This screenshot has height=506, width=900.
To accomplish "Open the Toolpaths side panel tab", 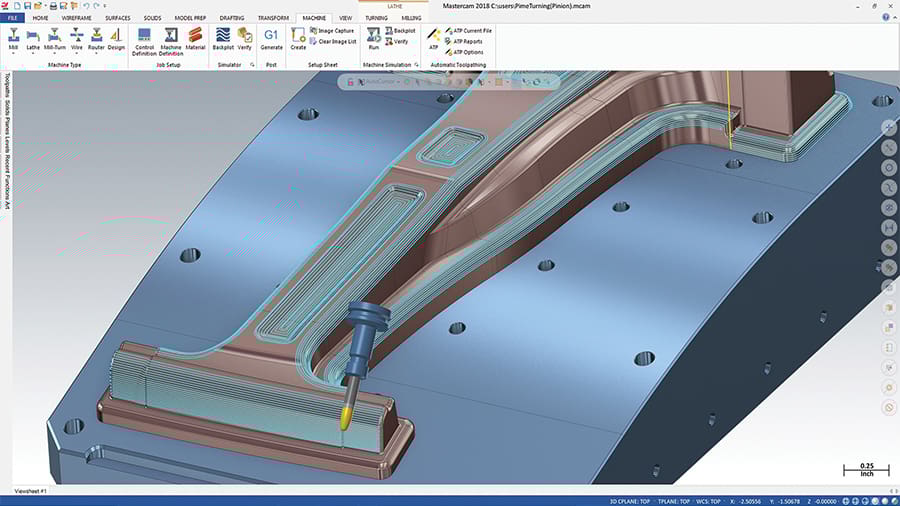I will click(7, 85).
